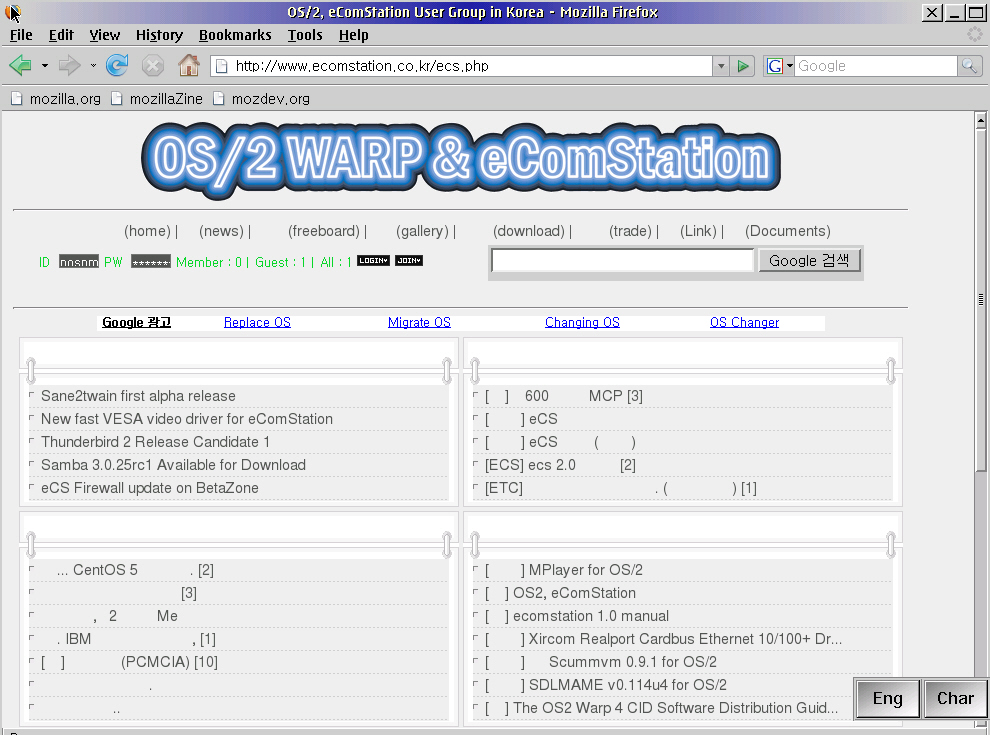Open the Forward history dropdown arrow
The height and width of the screenshot is (735, 990).
(x=93, y=65)
